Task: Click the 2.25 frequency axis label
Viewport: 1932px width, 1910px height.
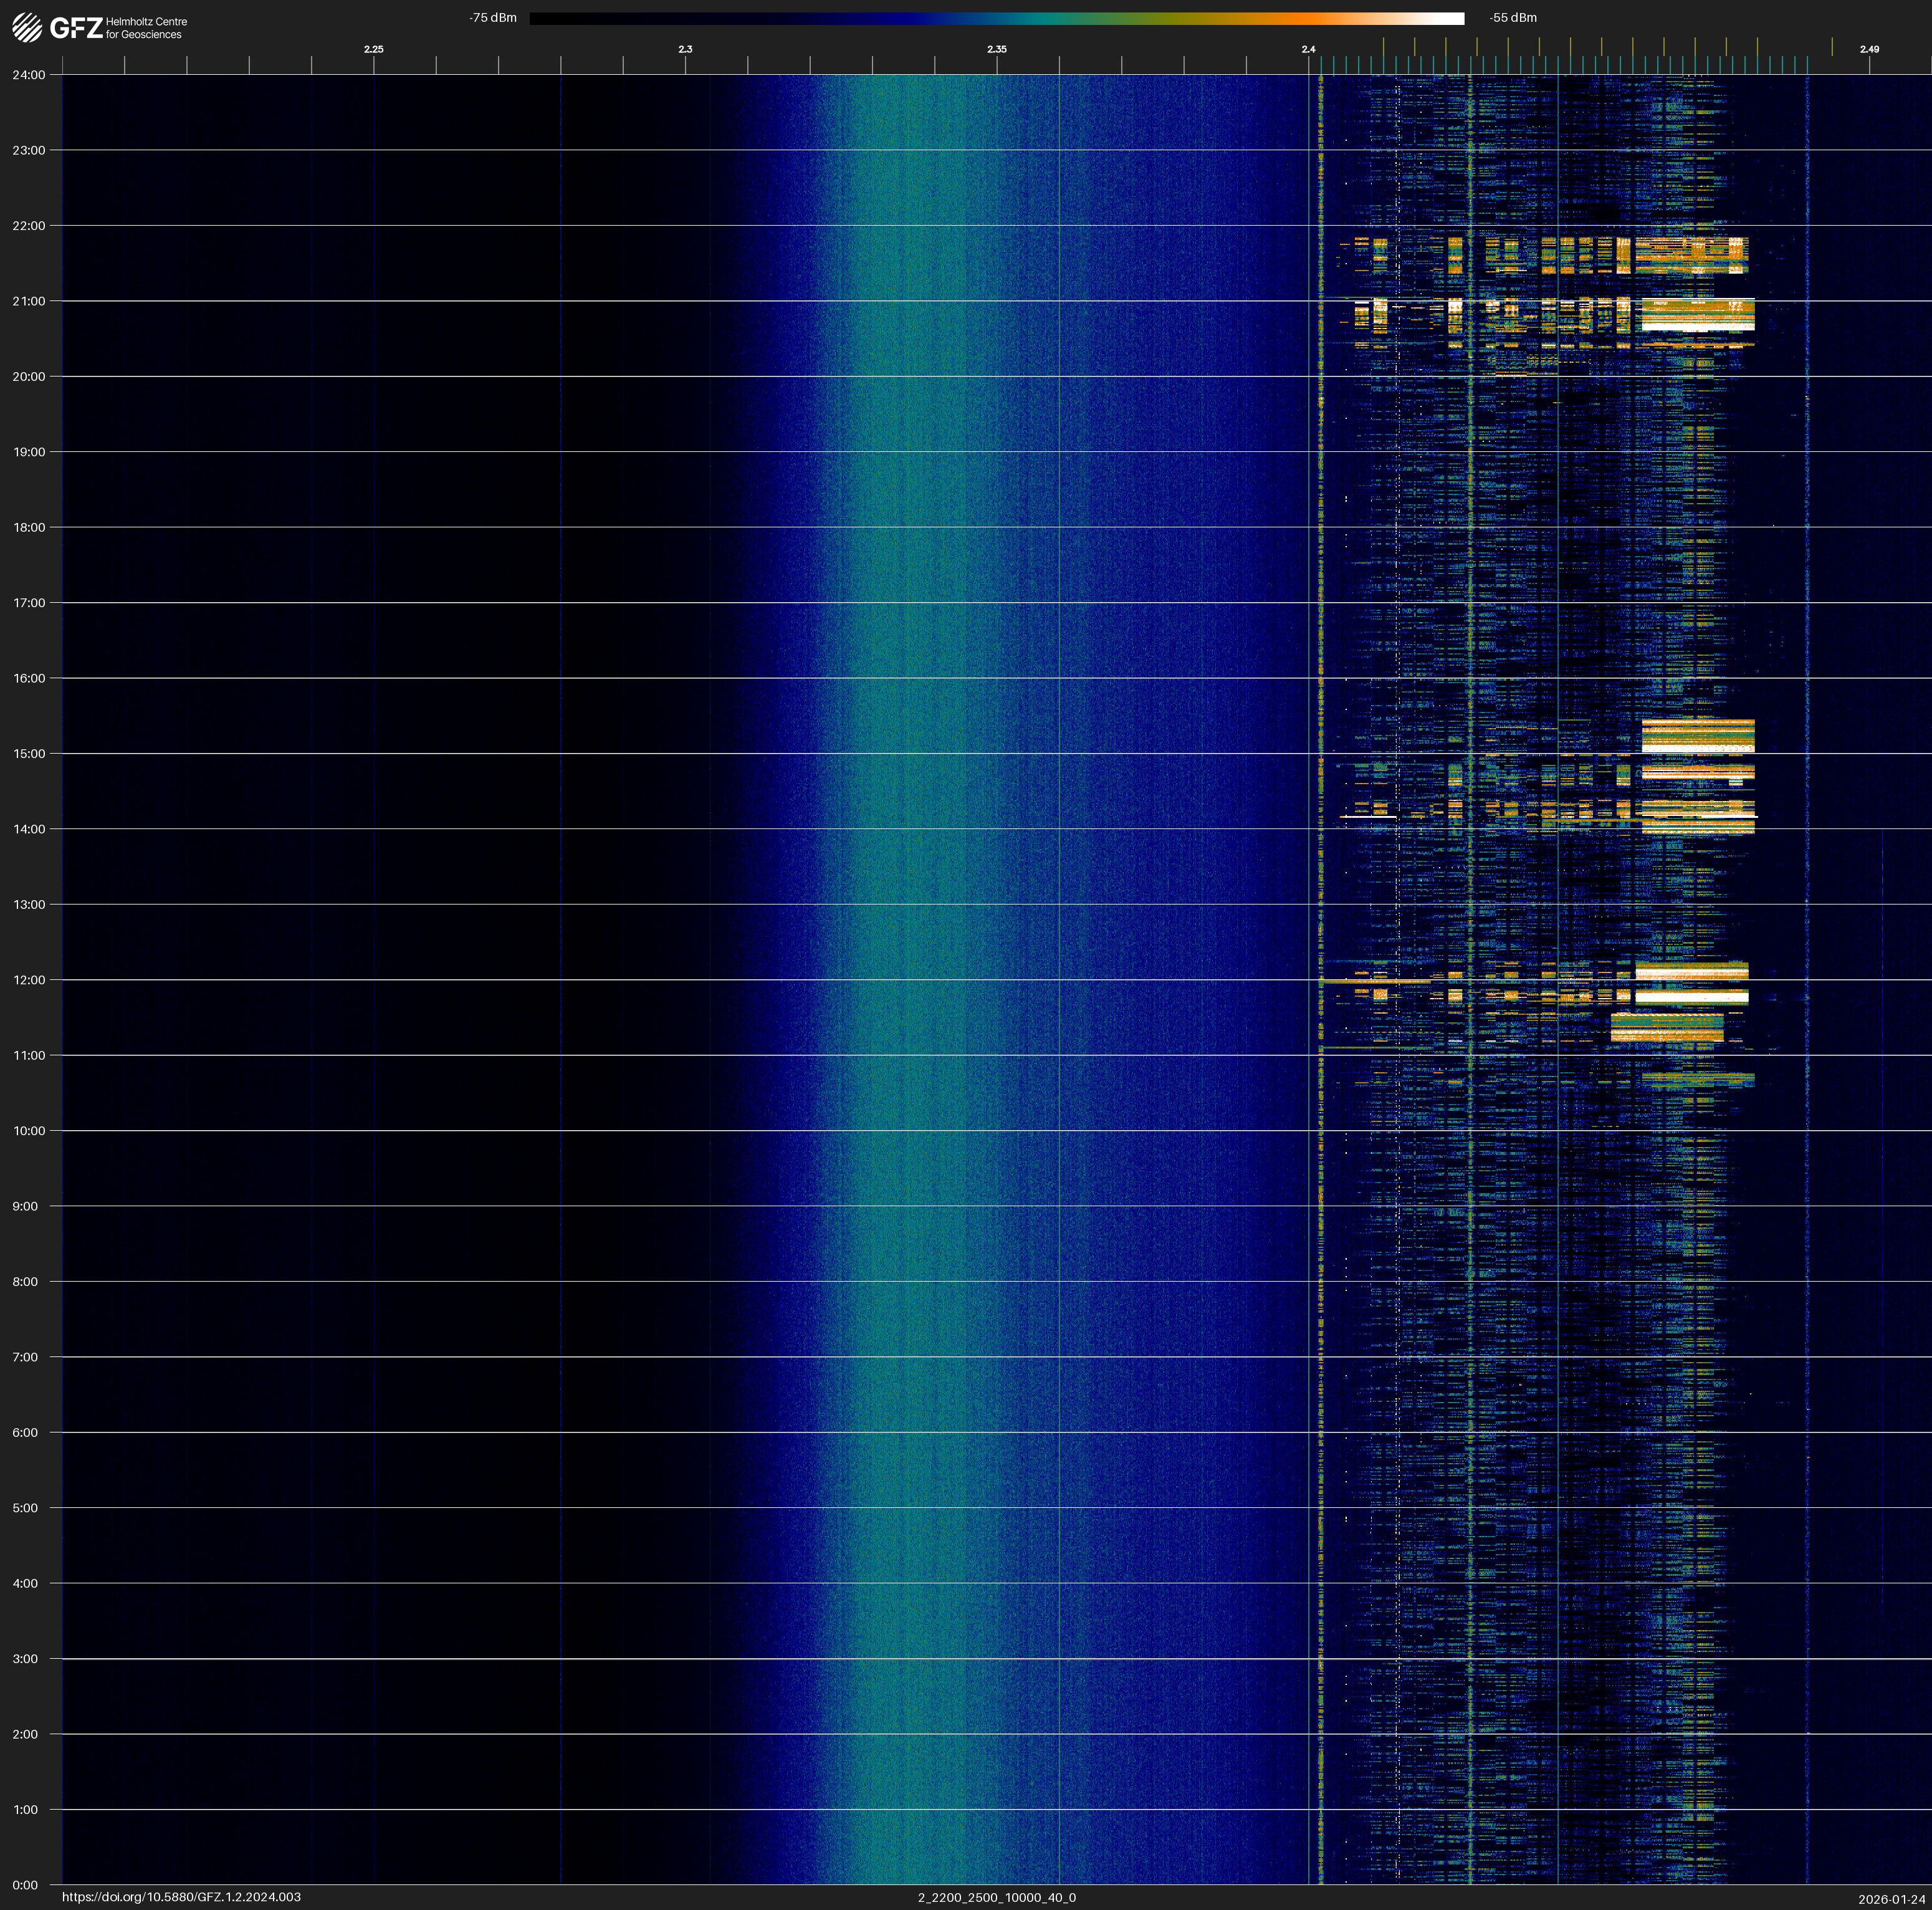Action: (x=373, y=49)
